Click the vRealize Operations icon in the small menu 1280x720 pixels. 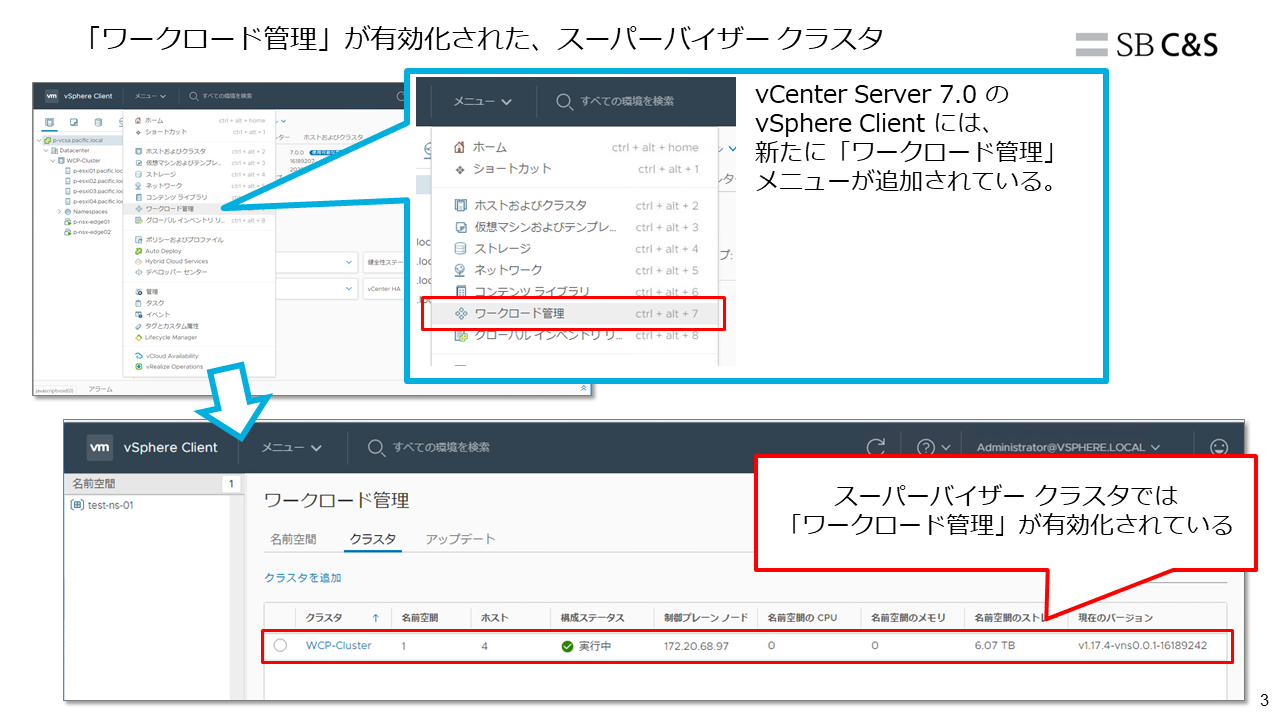click(138, 367)
